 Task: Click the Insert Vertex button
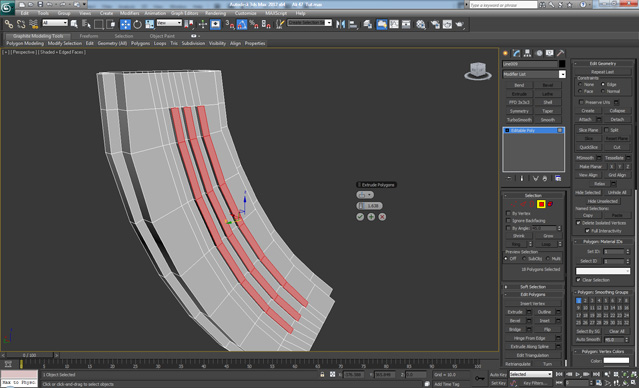click(x=533, y=303)
